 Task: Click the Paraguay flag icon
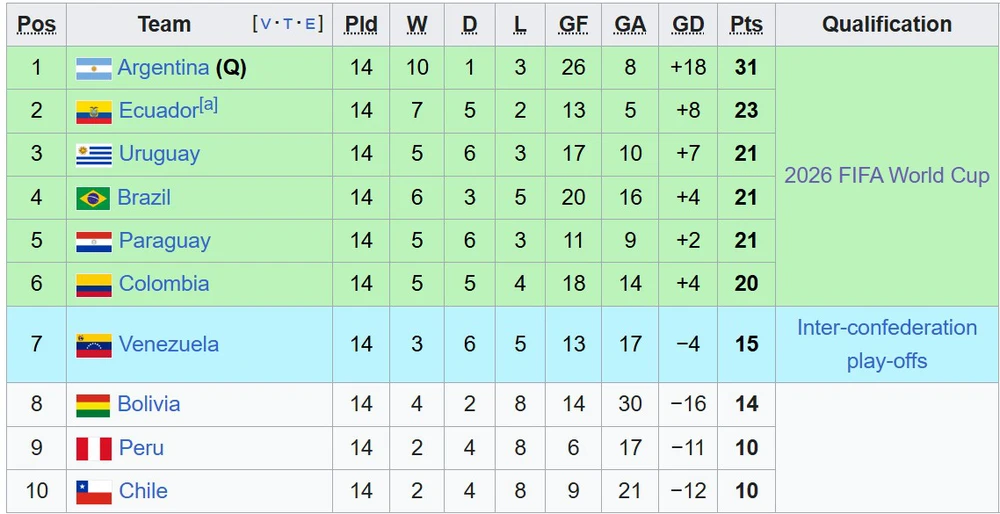(94, 242)
